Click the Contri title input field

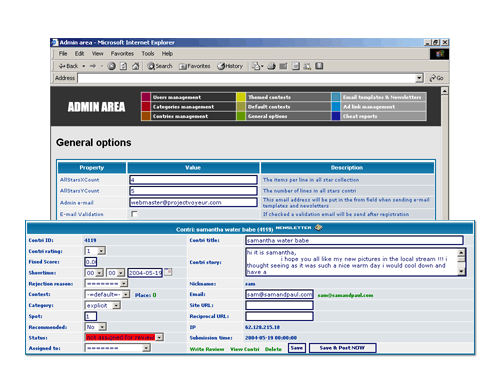click(354, 240)
